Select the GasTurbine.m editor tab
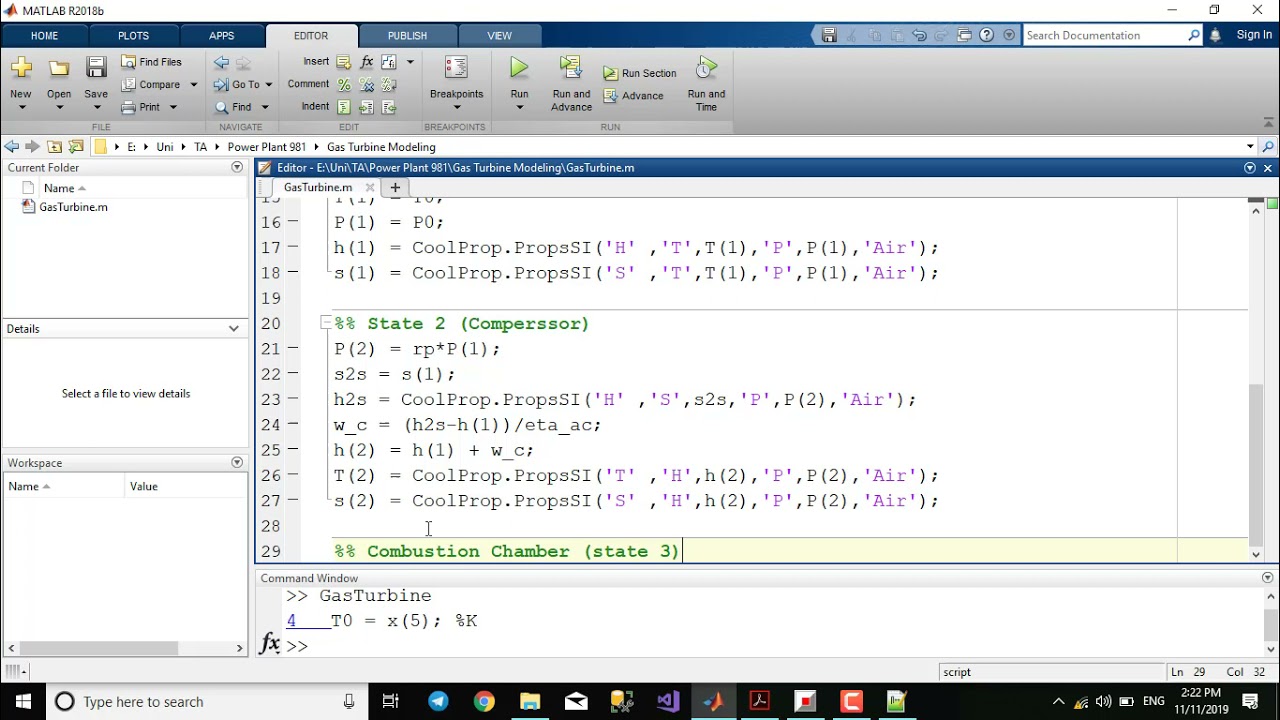The height and width of the screenshot is (720, 1280). pyautogui.click(x=317, y=187)
